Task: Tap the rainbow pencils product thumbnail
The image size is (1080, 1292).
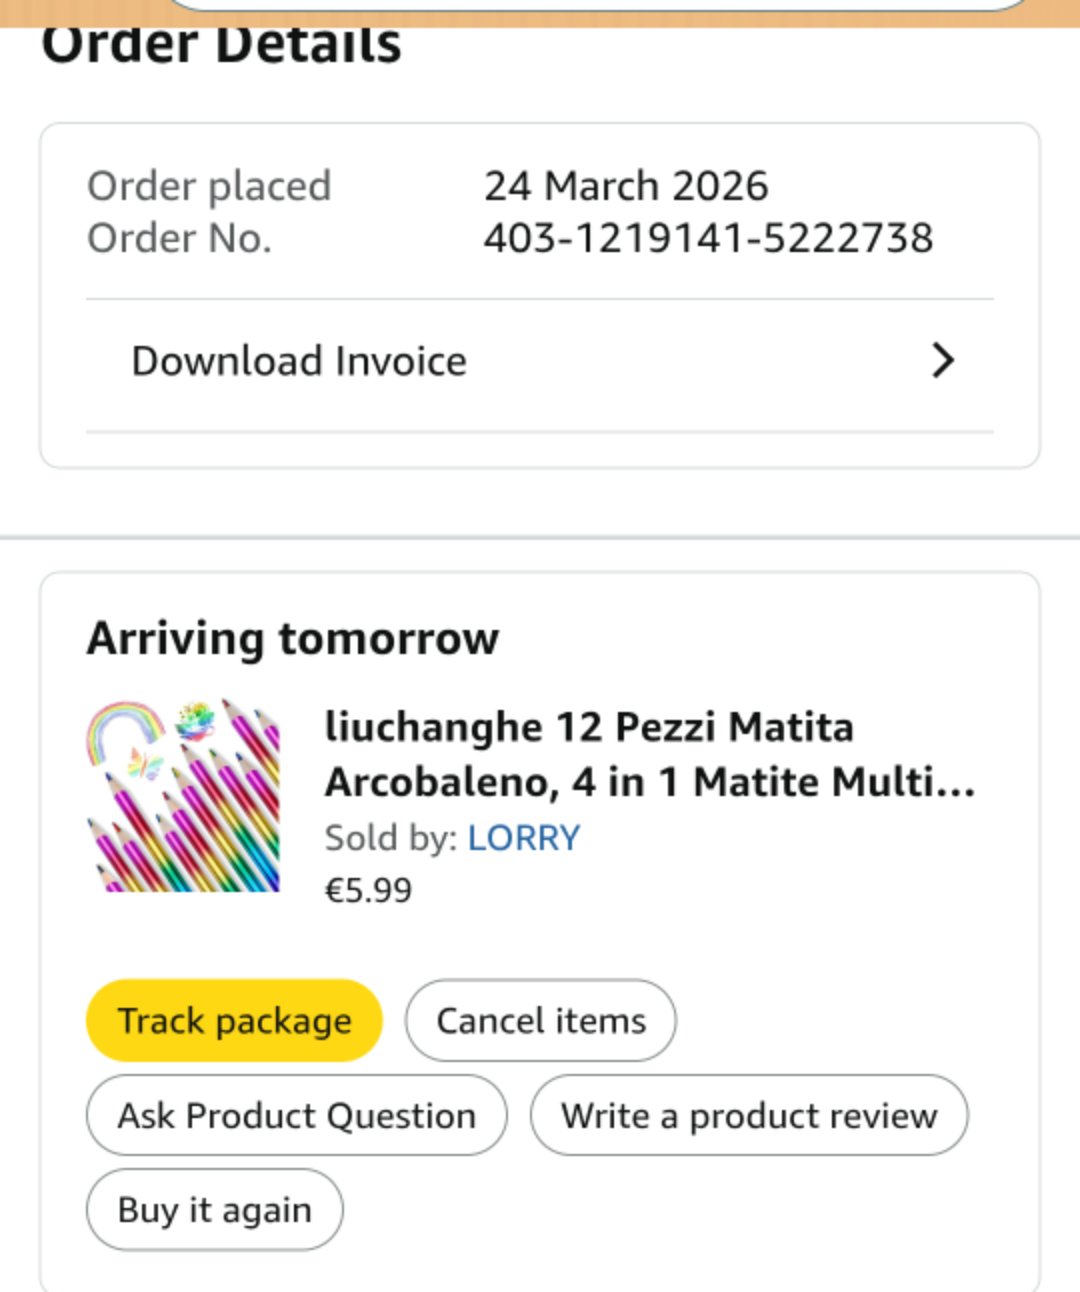Action: [183, 795]
